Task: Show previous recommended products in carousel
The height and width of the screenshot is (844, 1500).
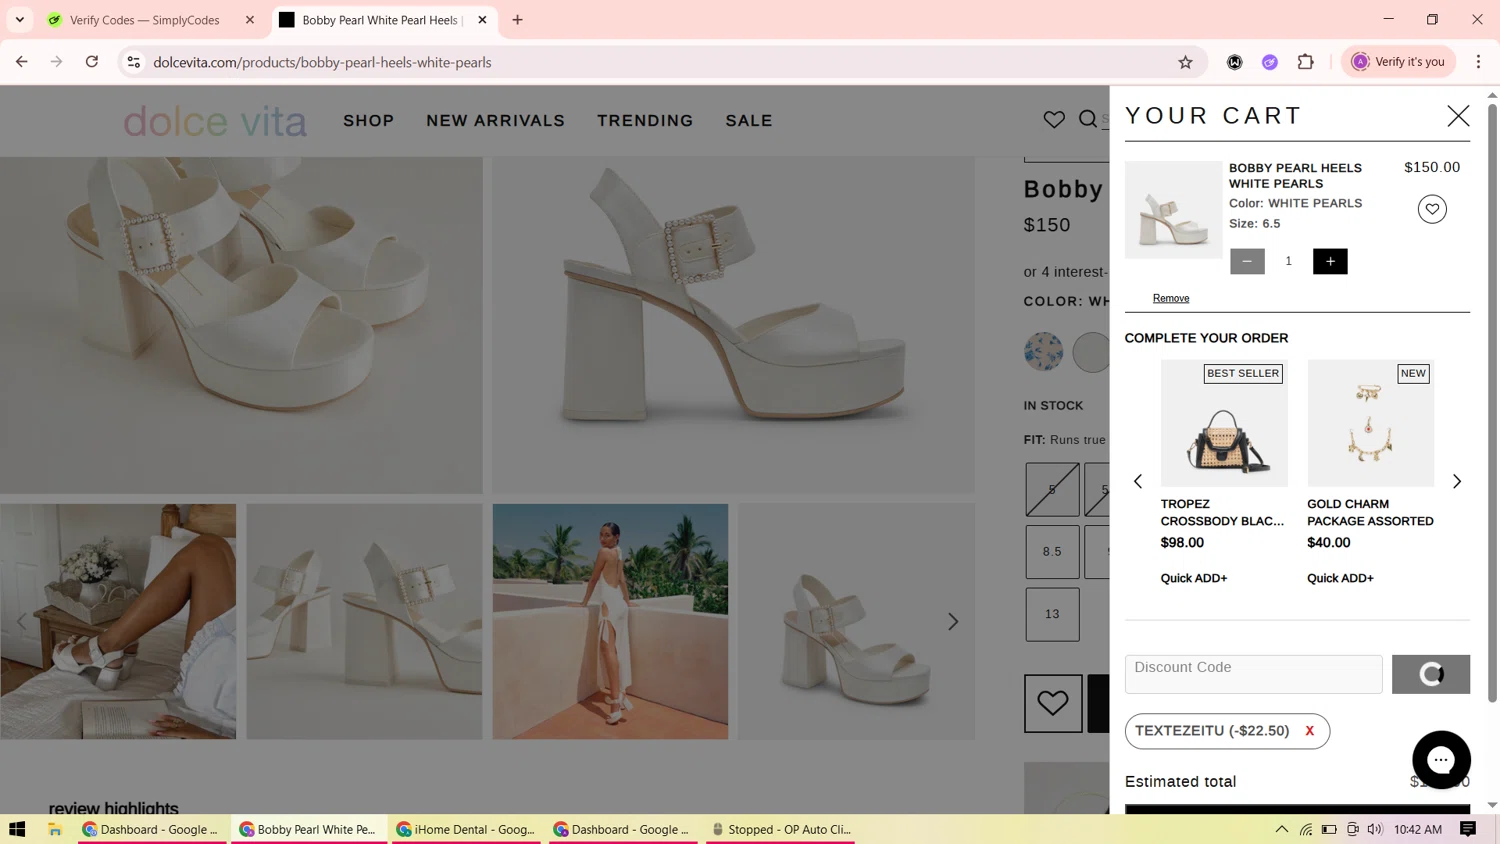Action: pyautogui.click(x=1138, y=481)
